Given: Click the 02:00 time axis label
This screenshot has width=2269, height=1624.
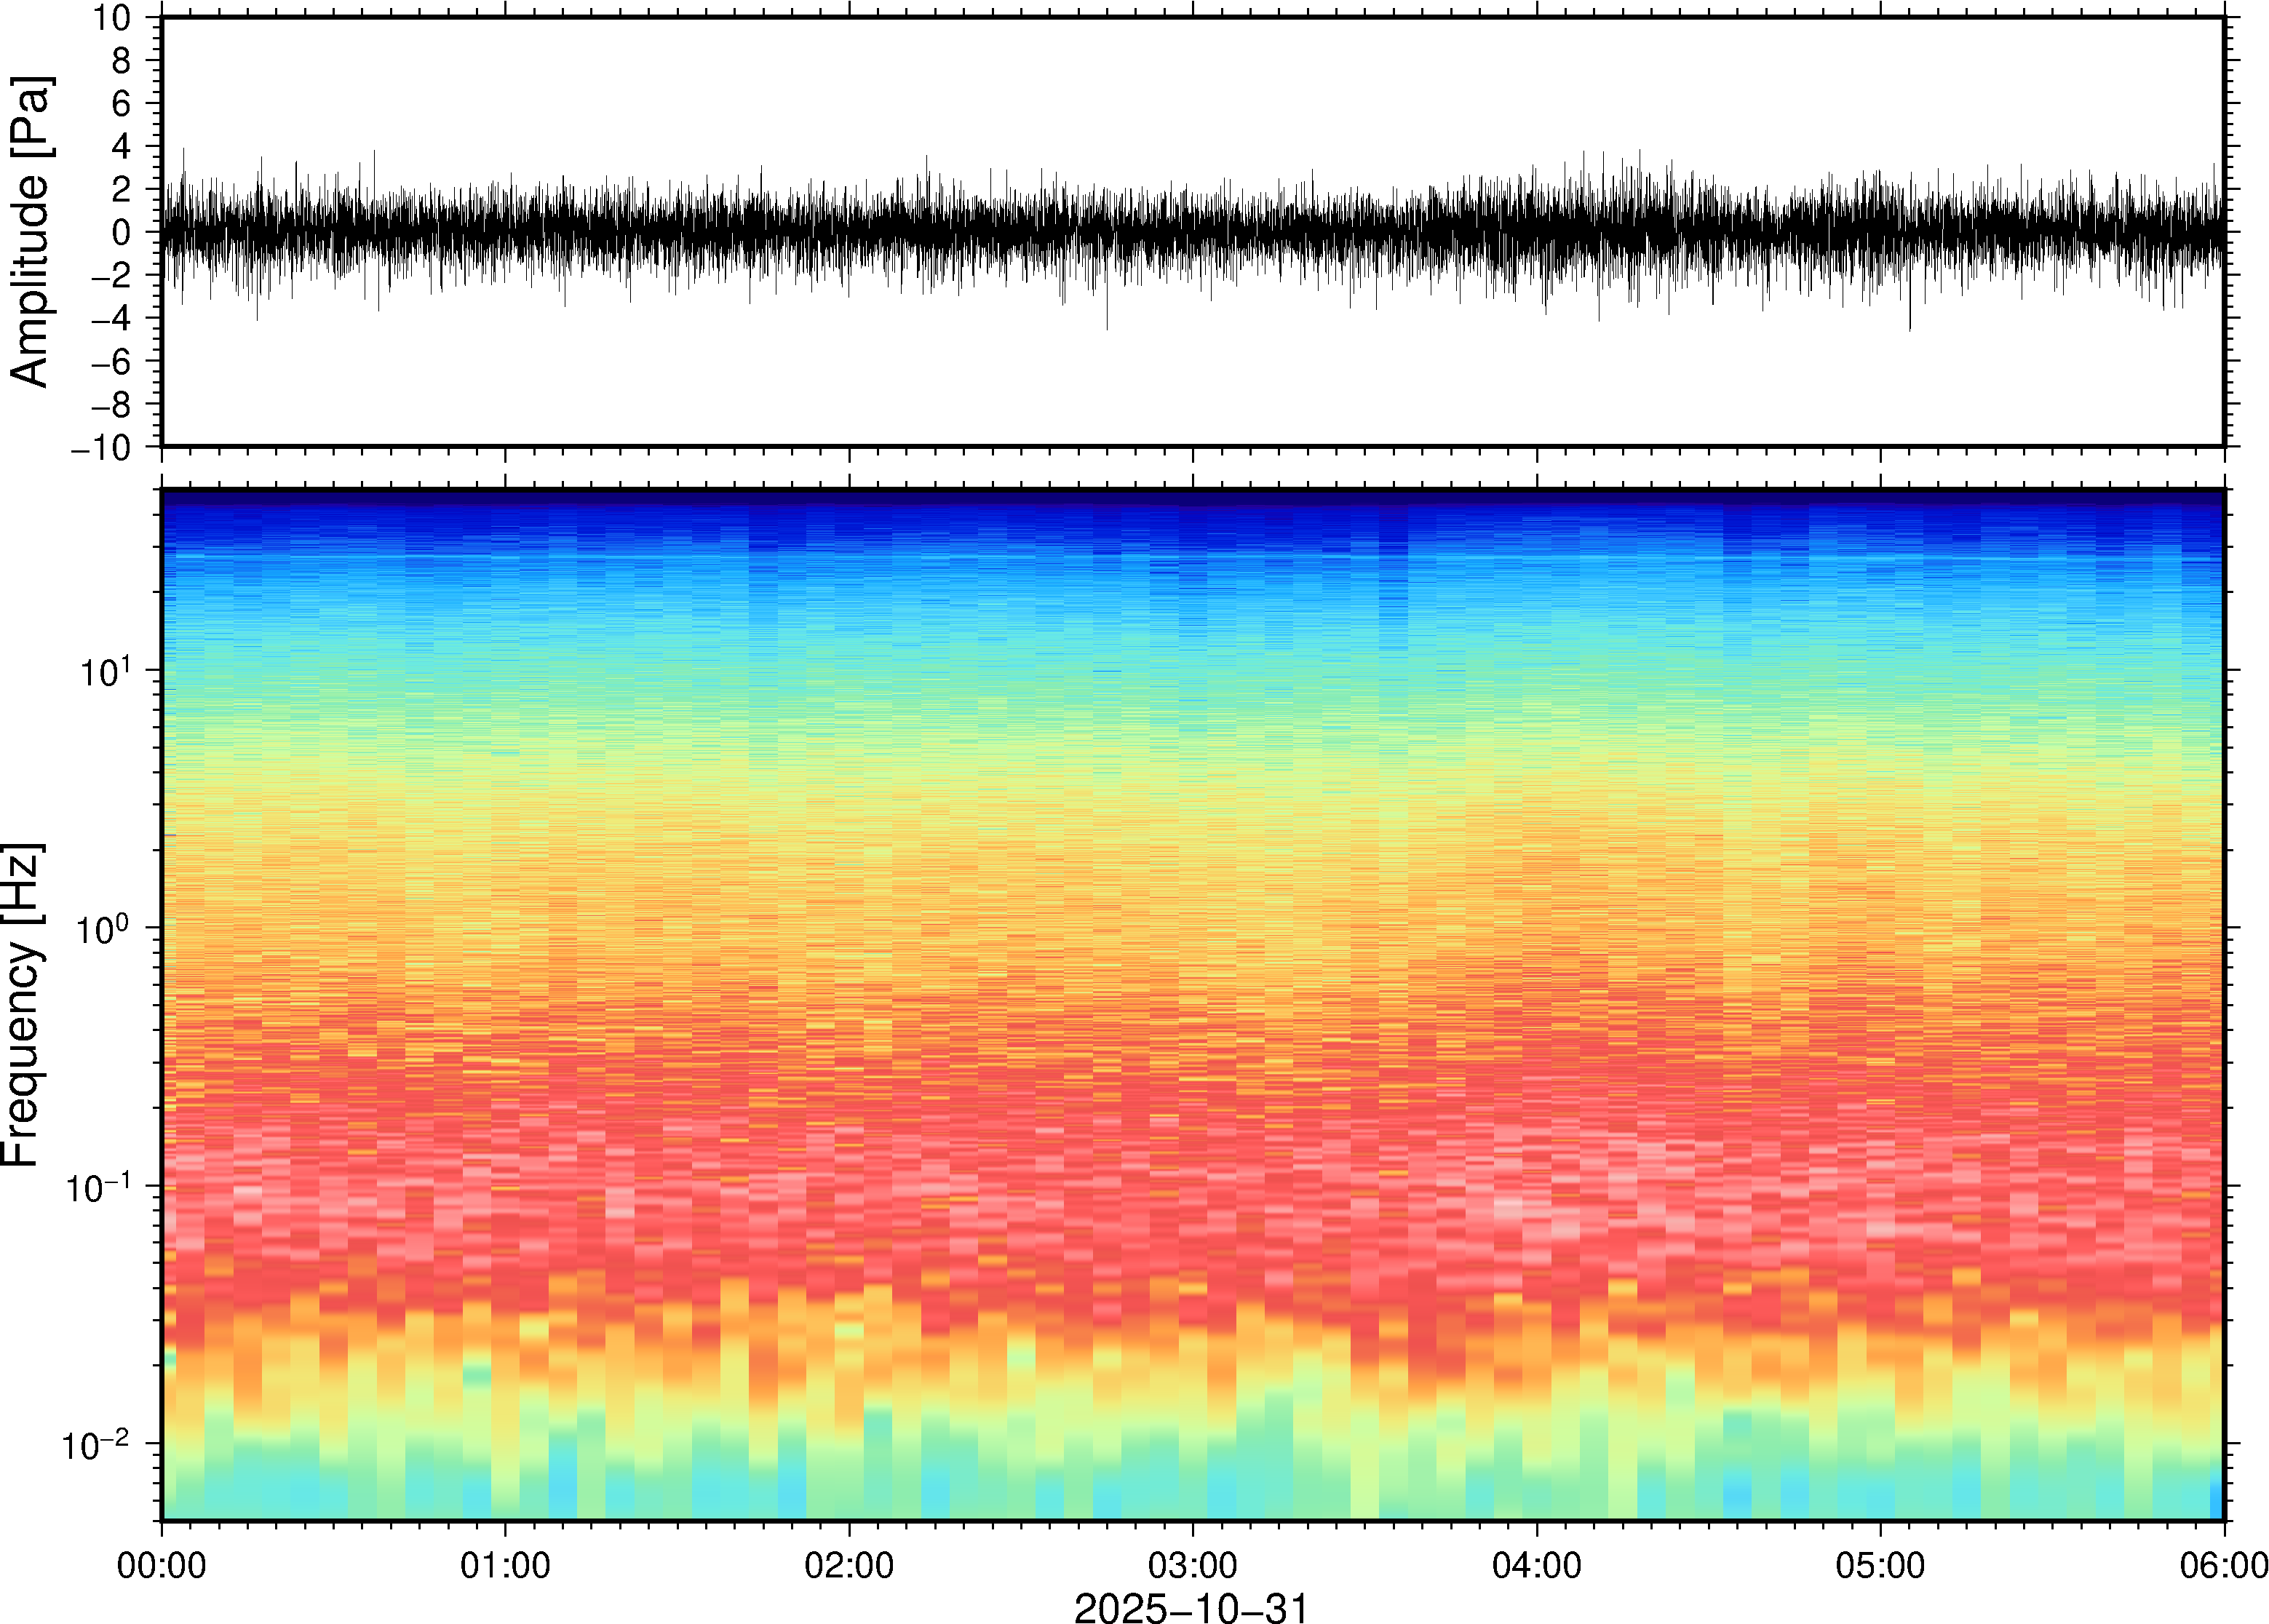Looking at the screenshot, I should (849, 1565).
